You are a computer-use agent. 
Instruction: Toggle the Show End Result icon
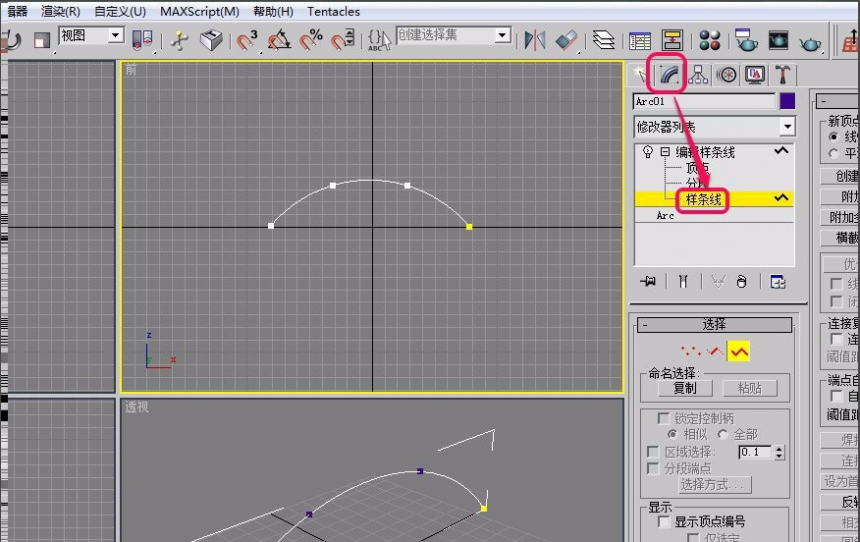(683, 281)
